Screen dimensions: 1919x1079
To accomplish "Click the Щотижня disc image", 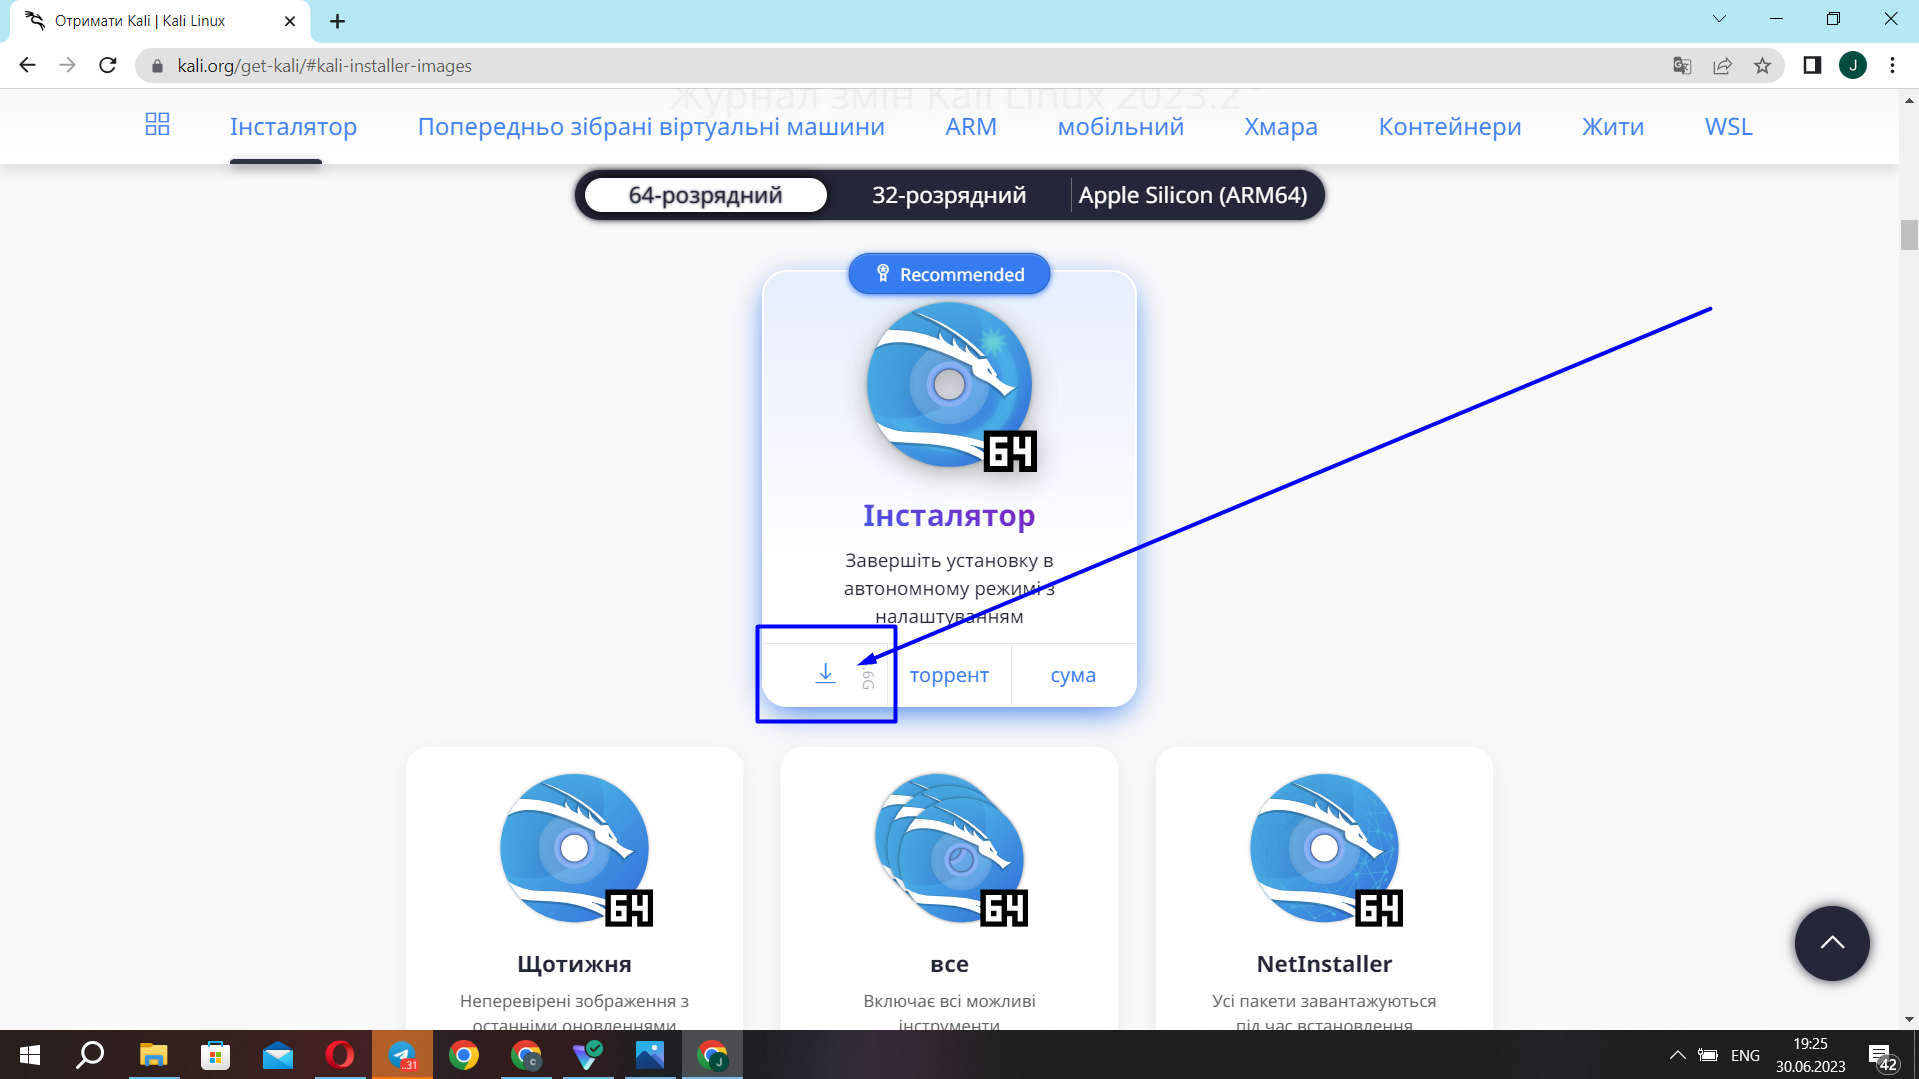I will click(x=575, y=849).
